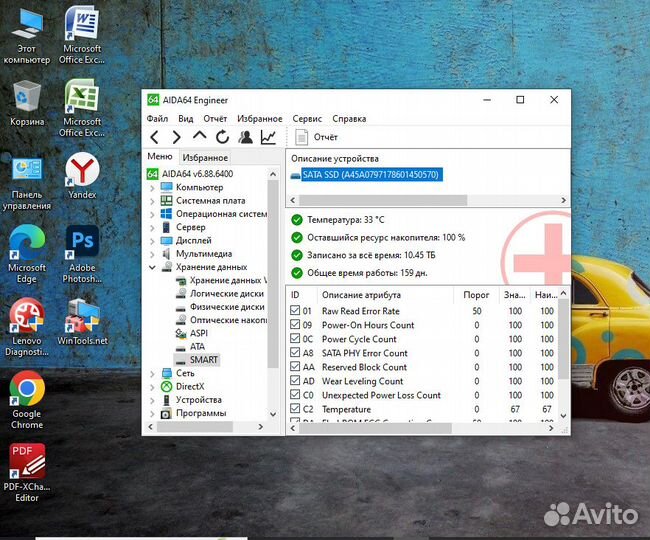Screen dimensions: 650x540
Task: Toggle the Raw Read Error Rate checkbox
Action: click(x=295, y=311)
